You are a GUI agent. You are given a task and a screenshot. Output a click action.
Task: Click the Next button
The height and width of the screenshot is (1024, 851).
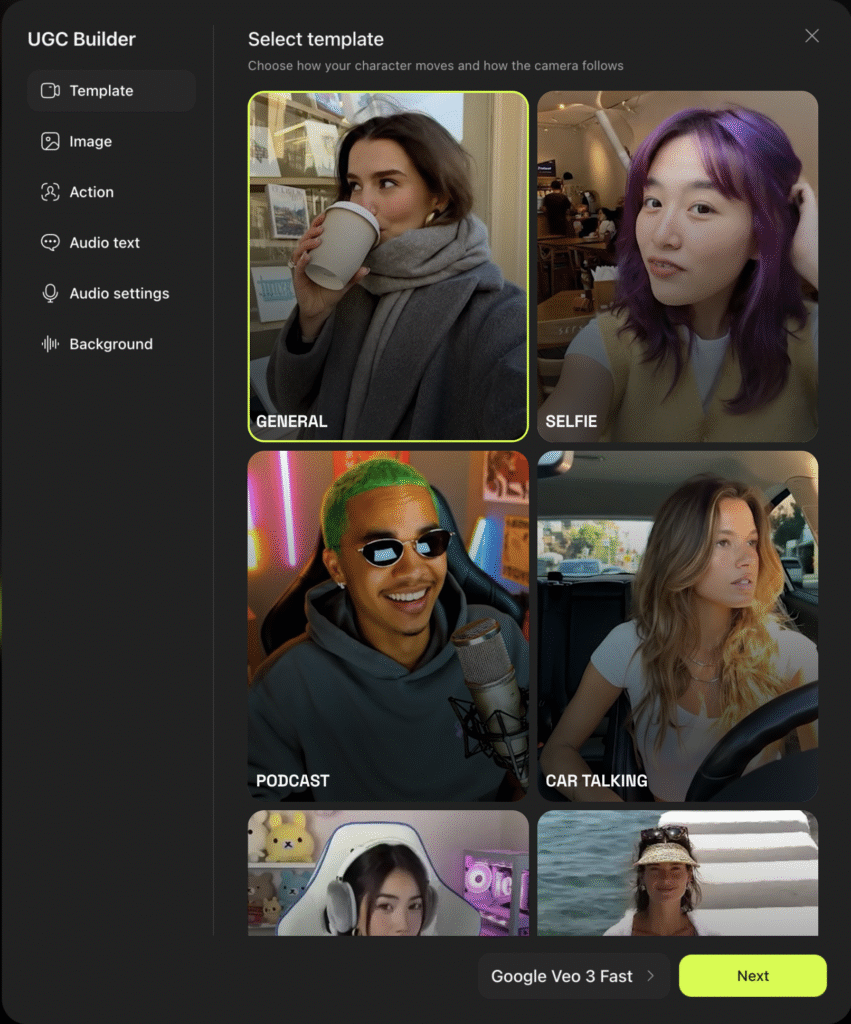[x=752, y=976]
